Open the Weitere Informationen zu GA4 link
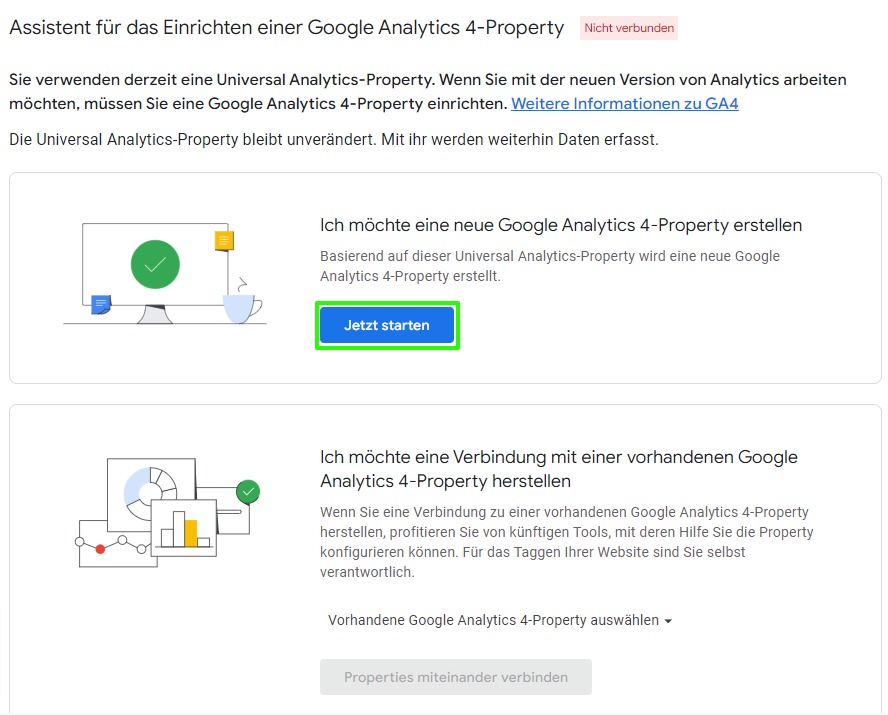This screenshot has width=888, height=715. (625, 104)
